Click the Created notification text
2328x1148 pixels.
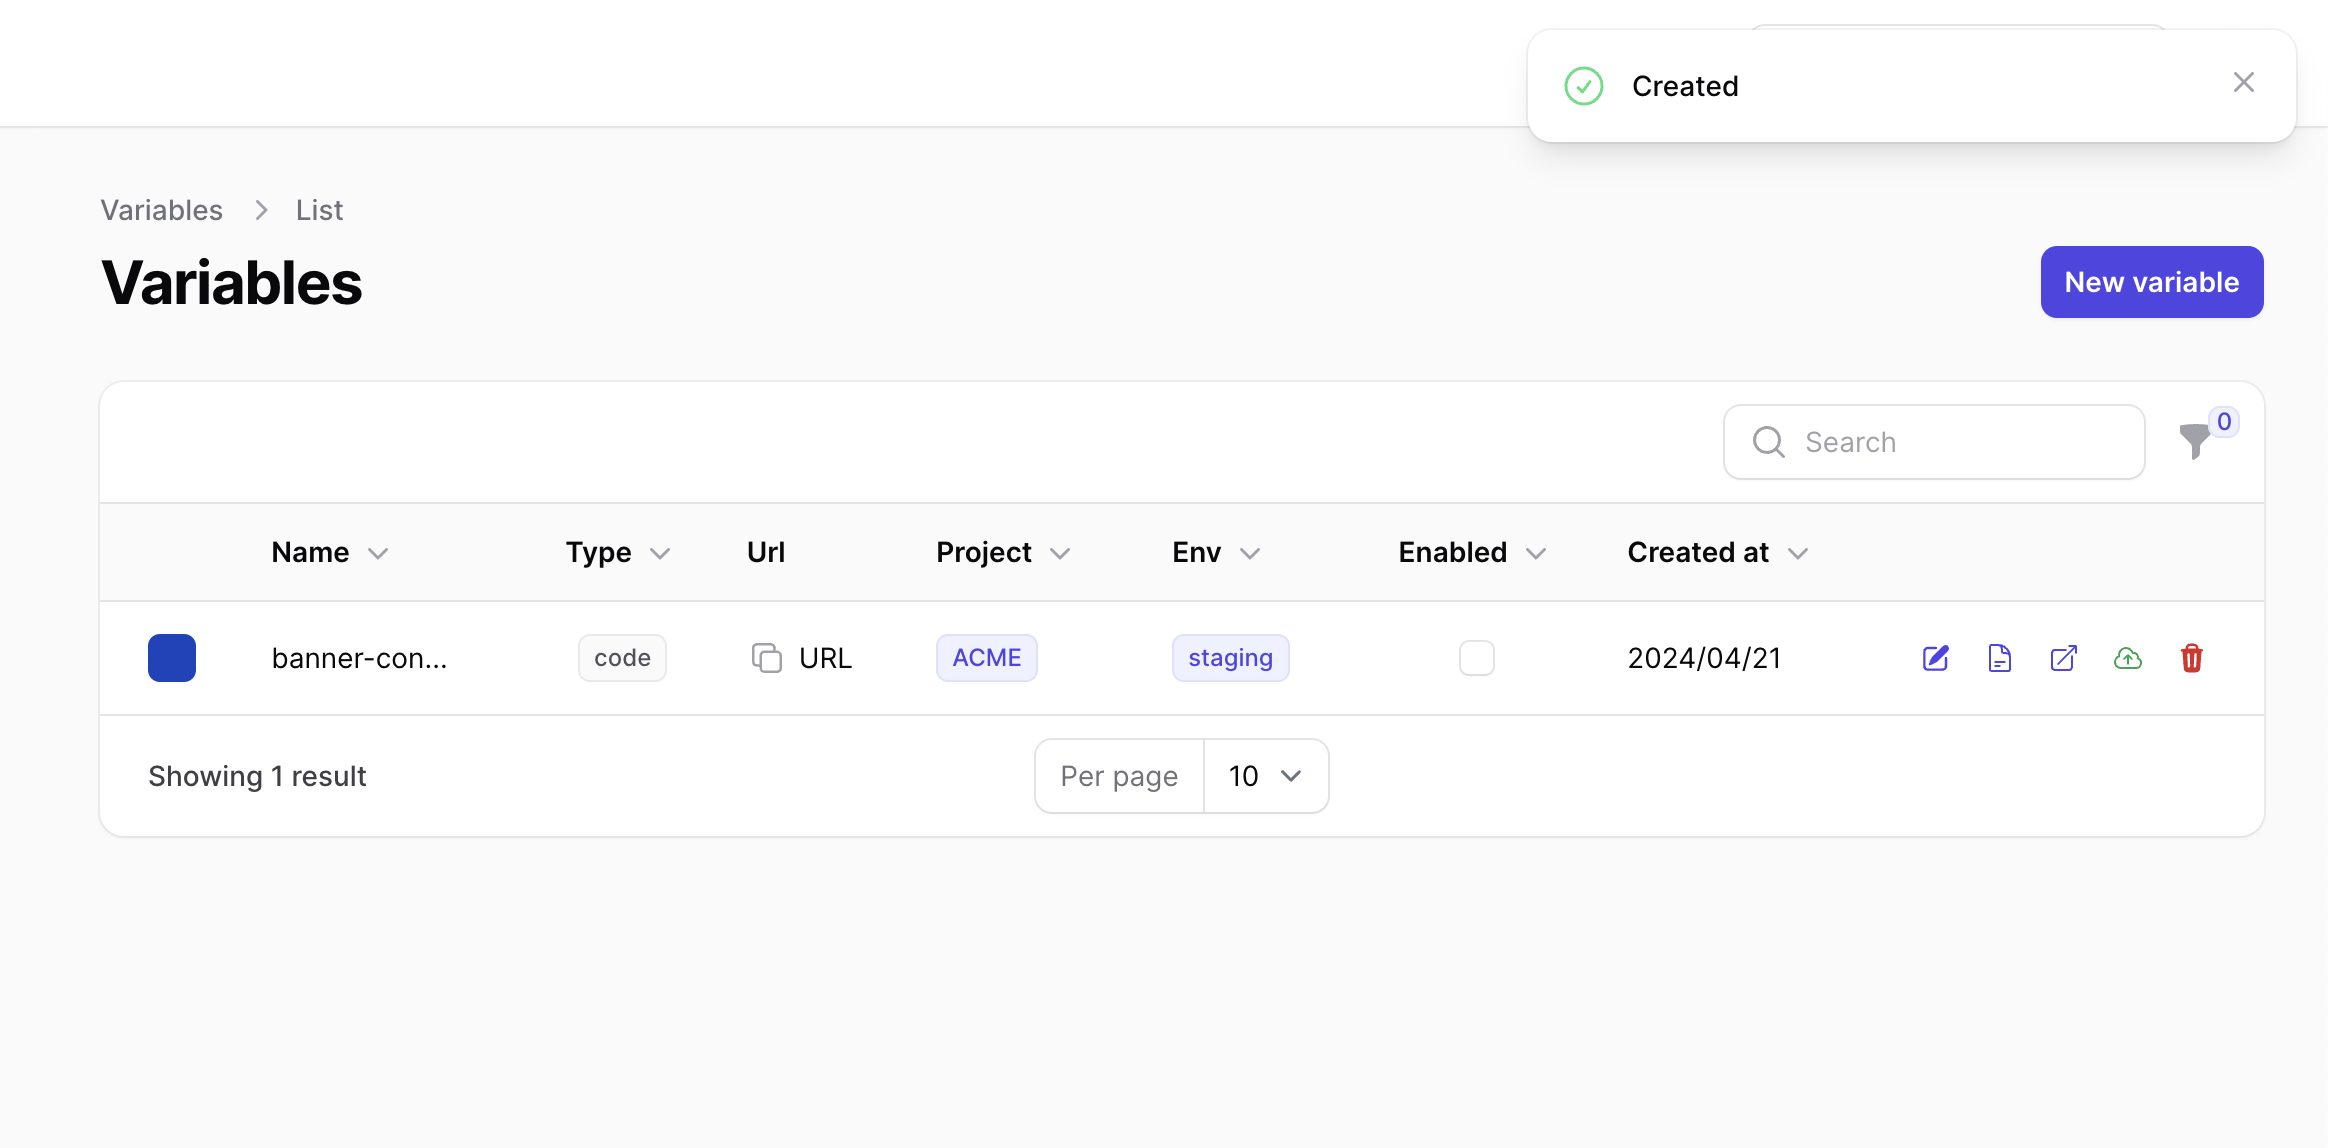click(x=1685, y=86)
